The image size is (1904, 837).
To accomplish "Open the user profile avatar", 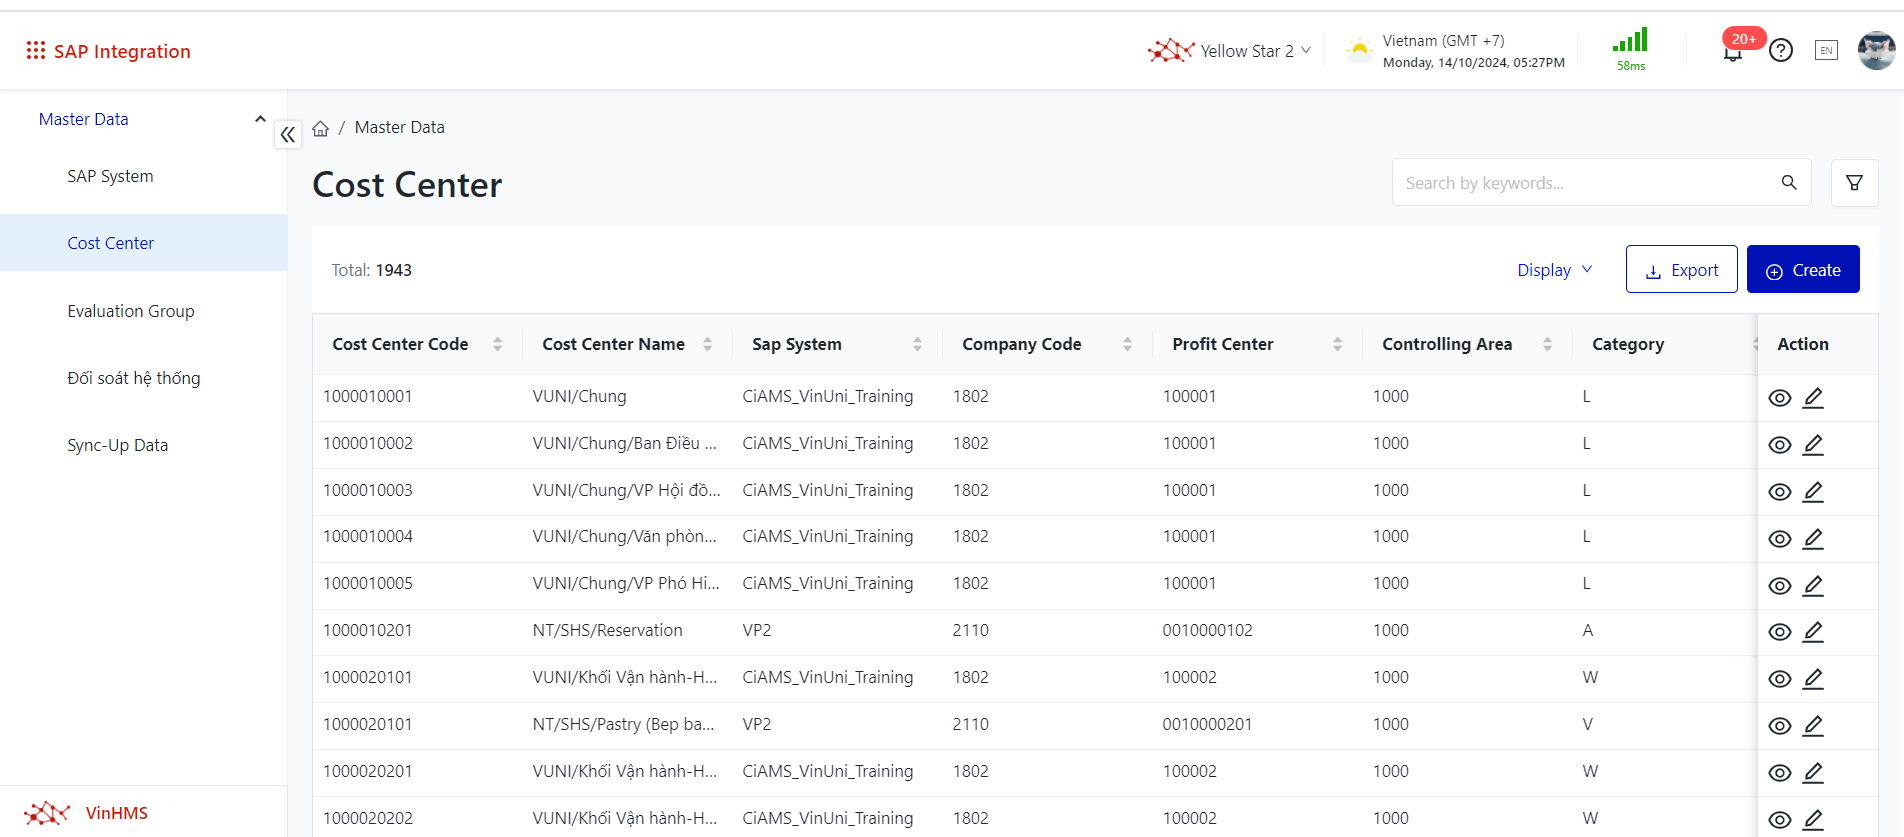I will point(1875,50).
